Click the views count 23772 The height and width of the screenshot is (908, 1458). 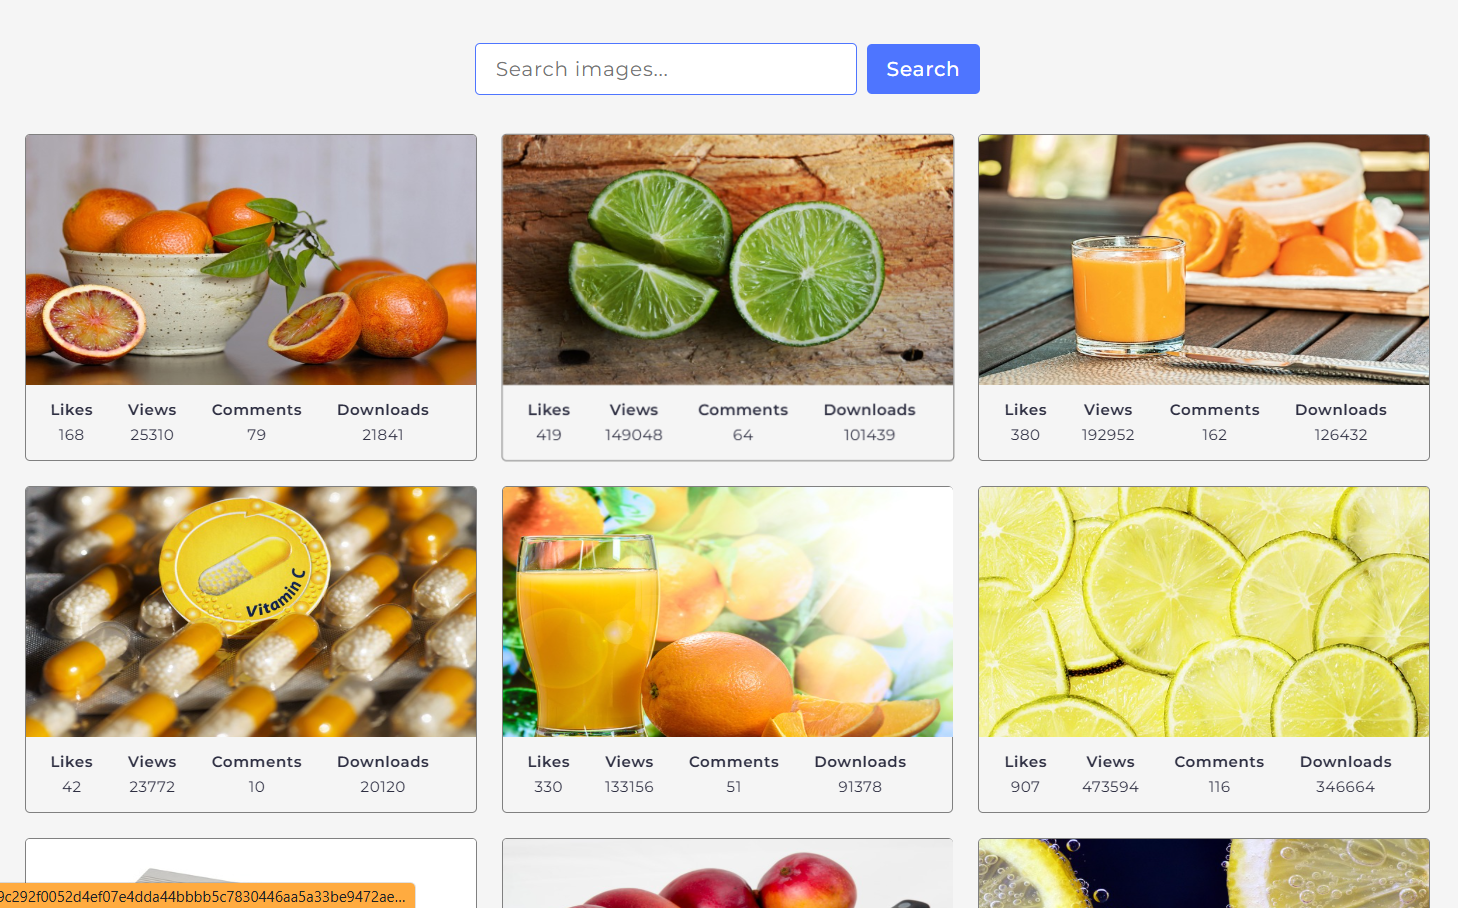[x=152, y=787]
